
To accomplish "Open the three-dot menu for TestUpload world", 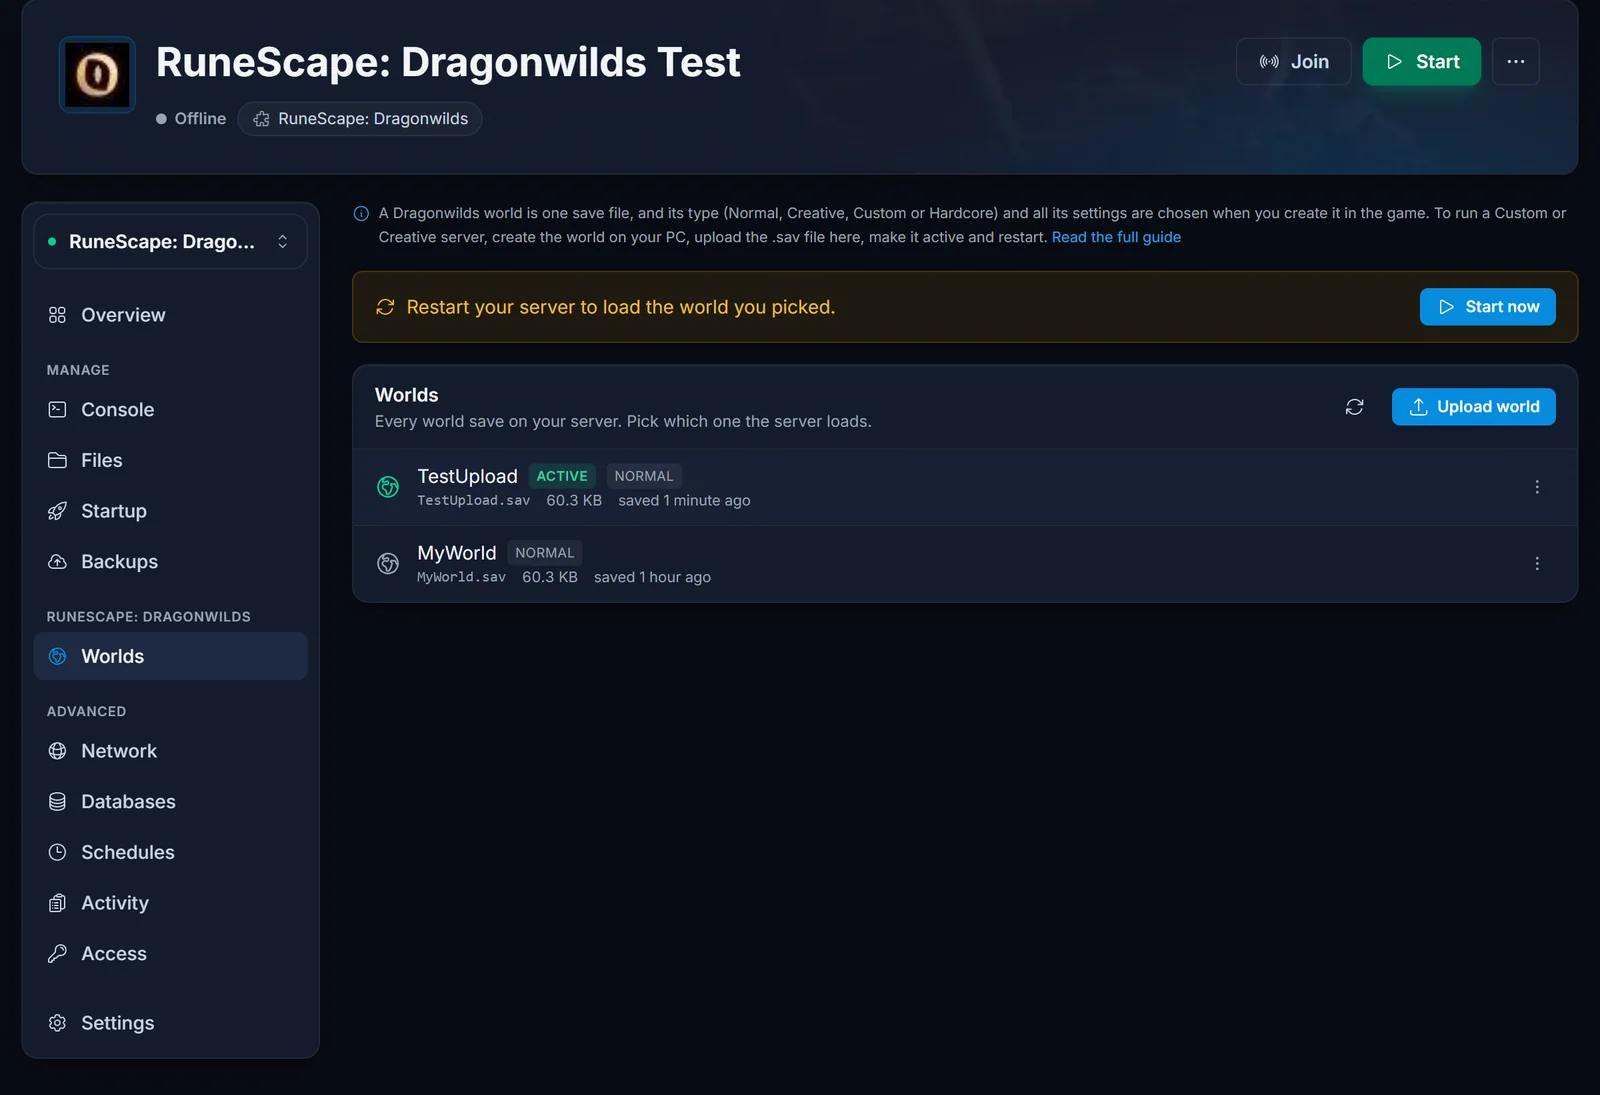I will (x=1537, y=487).
